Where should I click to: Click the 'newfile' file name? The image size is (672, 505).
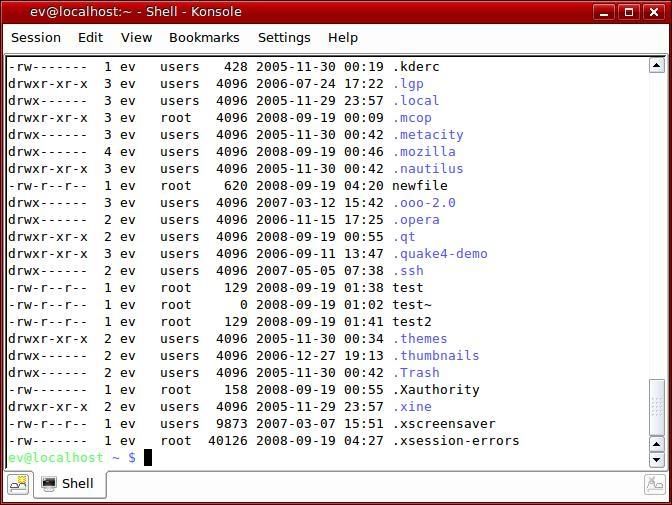click(x=420, y=186)
